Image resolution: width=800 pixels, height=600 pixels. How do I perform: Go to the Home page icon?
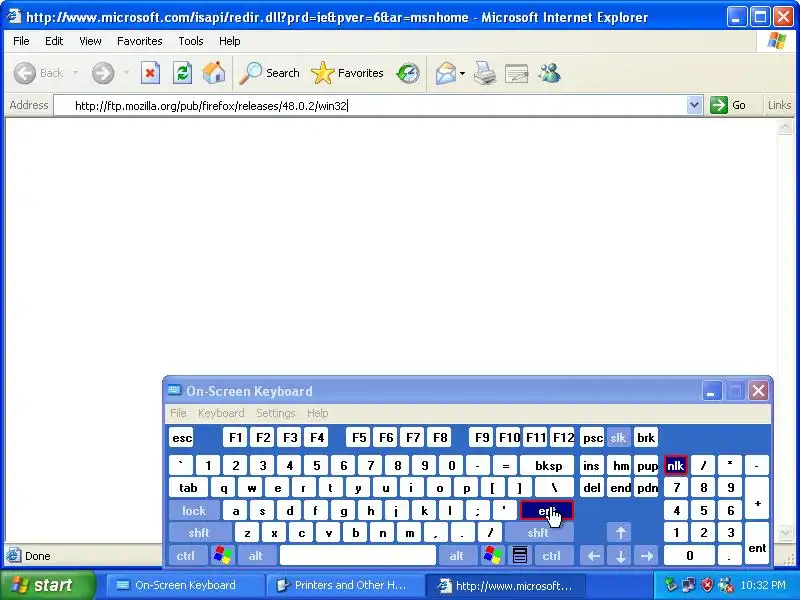click(214, 73)
